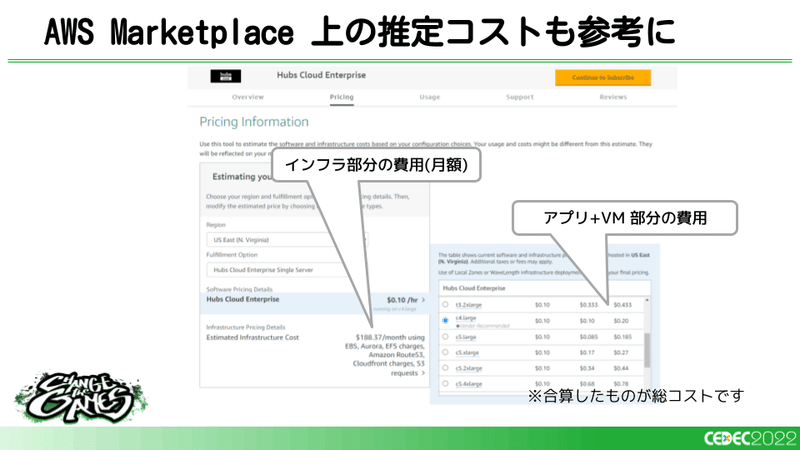This screenshot has width=800, height=450.
Task: Click Continue to Subscribe button
Action: pyautogui.click(x=603, y=78)
